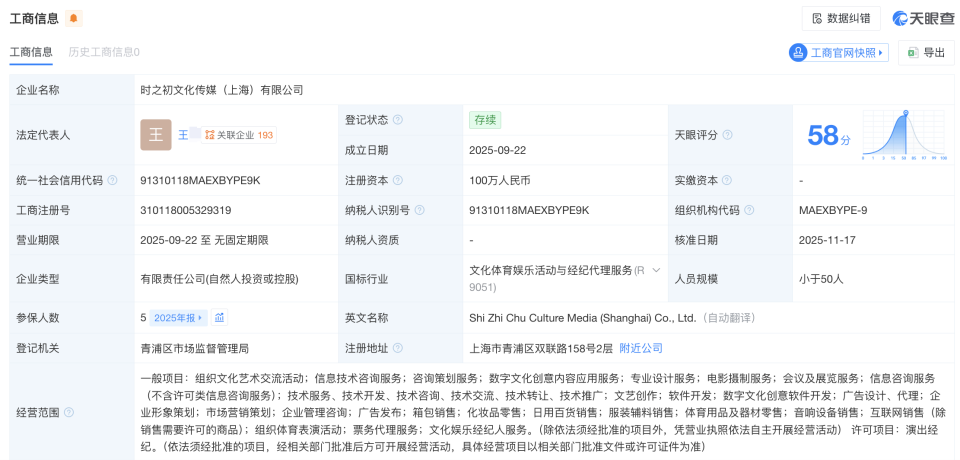Image resolution: width=960 pixels, height=460 pixels.
Task: Click help icon next to 注册资本
Action: pos(398,181)
